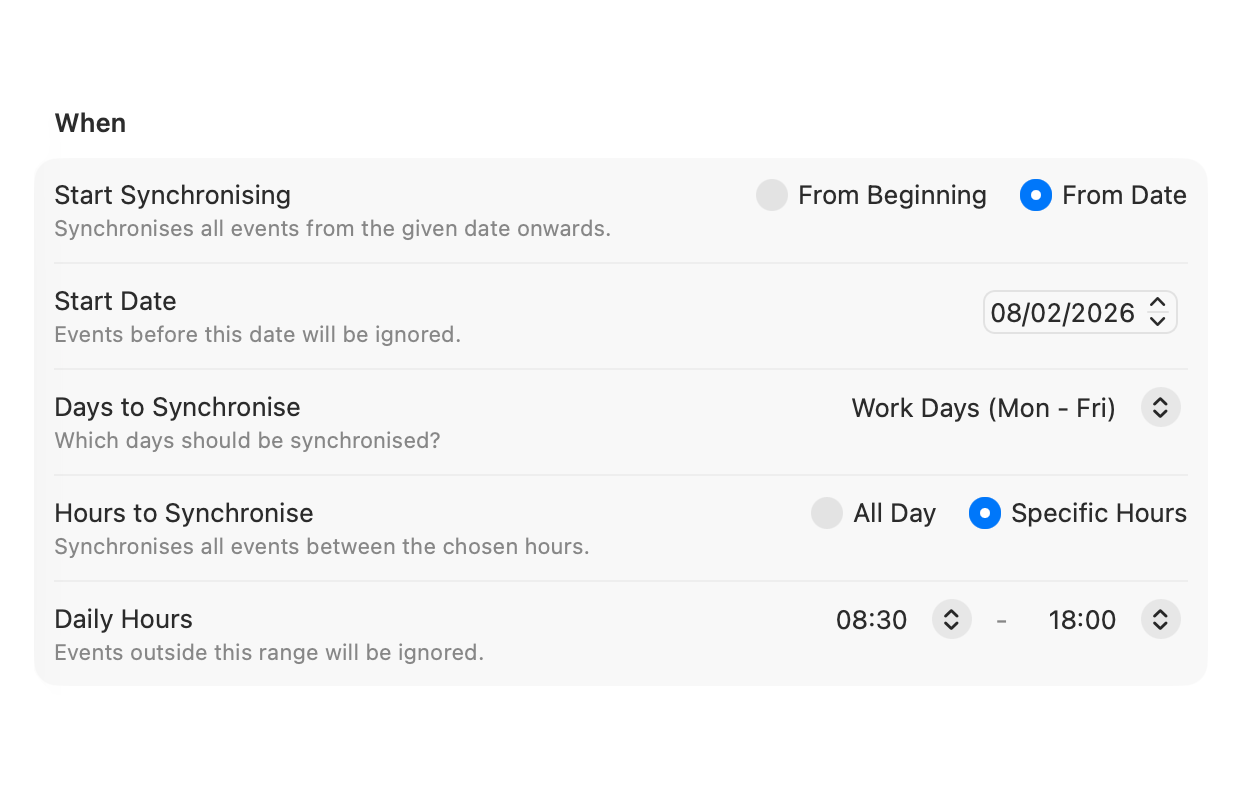Click the up arrow on the Start Date stepper
Viewport: 1239px width, 805px height.
[1157, 305]
